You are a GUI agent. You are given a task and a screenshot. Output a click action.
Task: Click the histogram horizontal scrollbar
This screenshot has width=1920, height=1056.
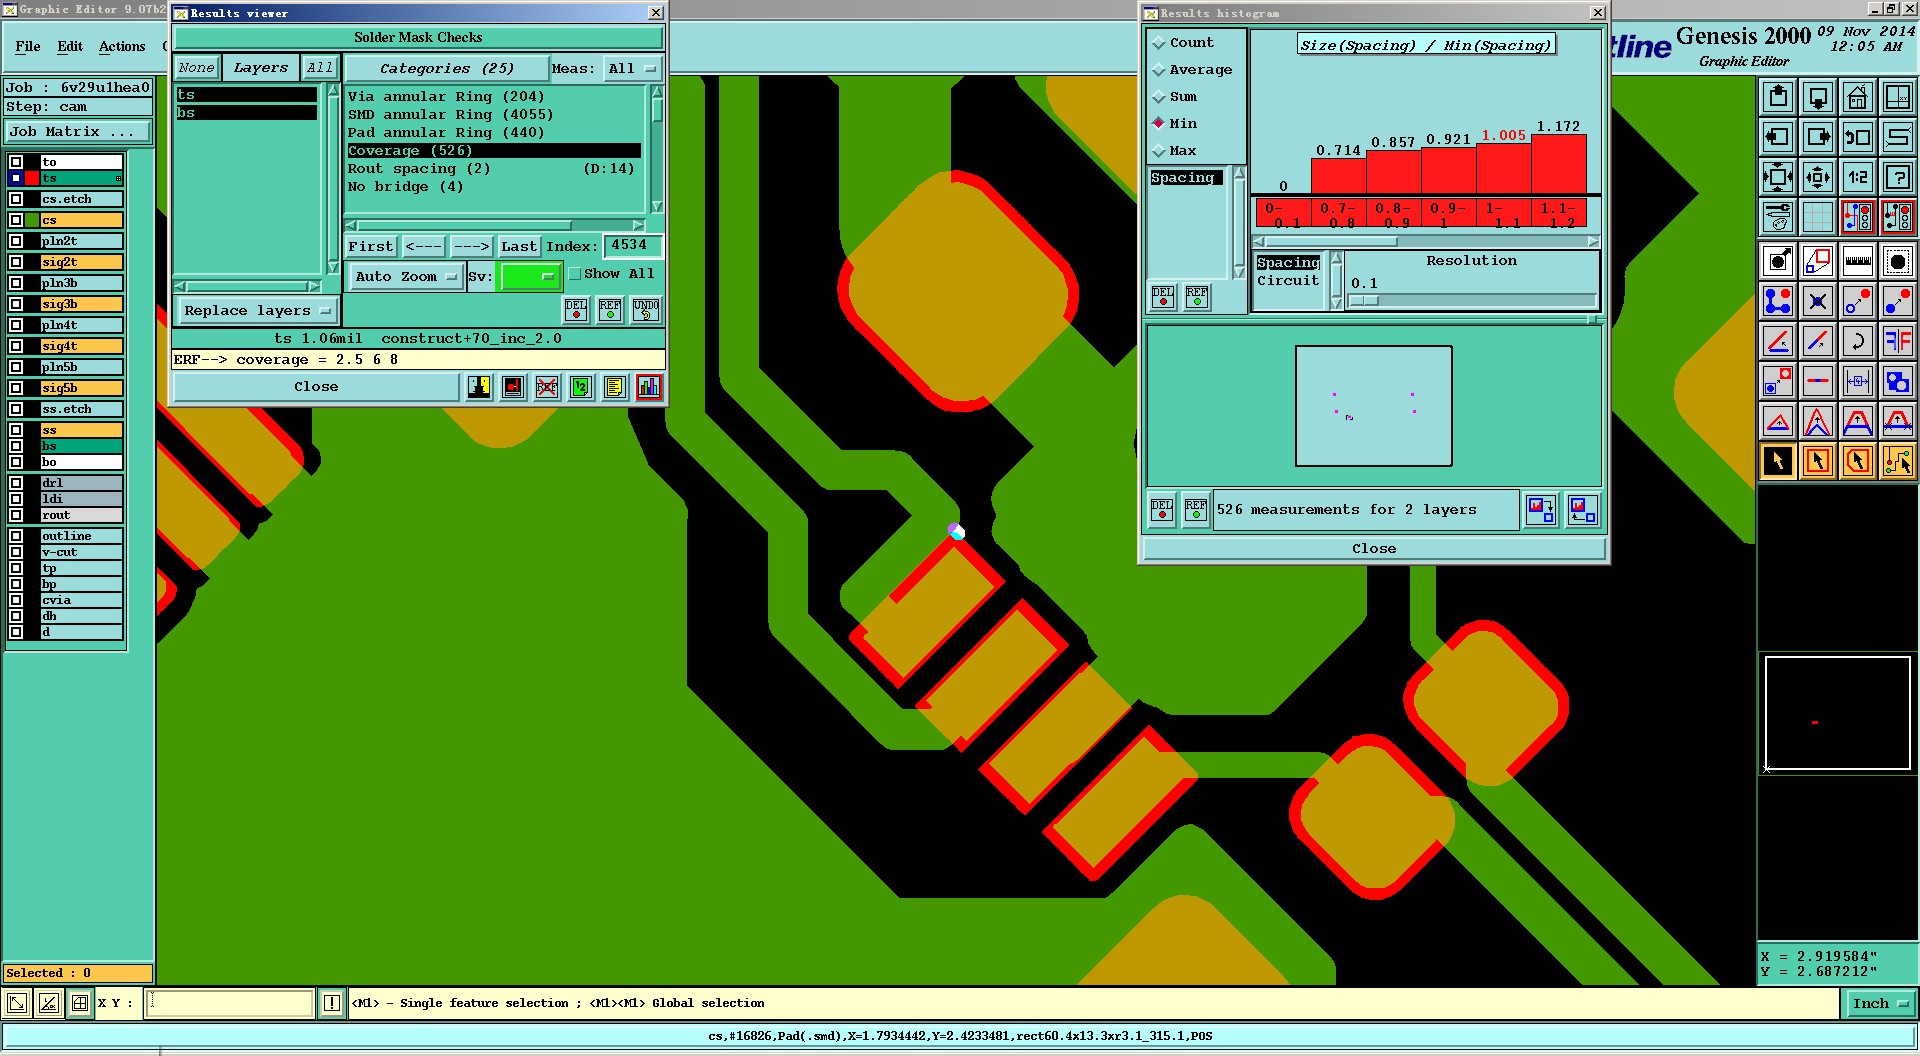(x=1426, y=242)
